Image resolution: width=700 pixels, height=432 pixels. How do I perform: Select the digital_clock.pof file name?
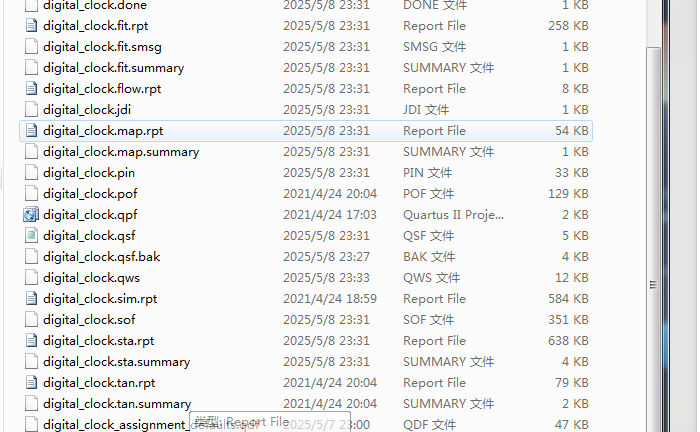90,194
